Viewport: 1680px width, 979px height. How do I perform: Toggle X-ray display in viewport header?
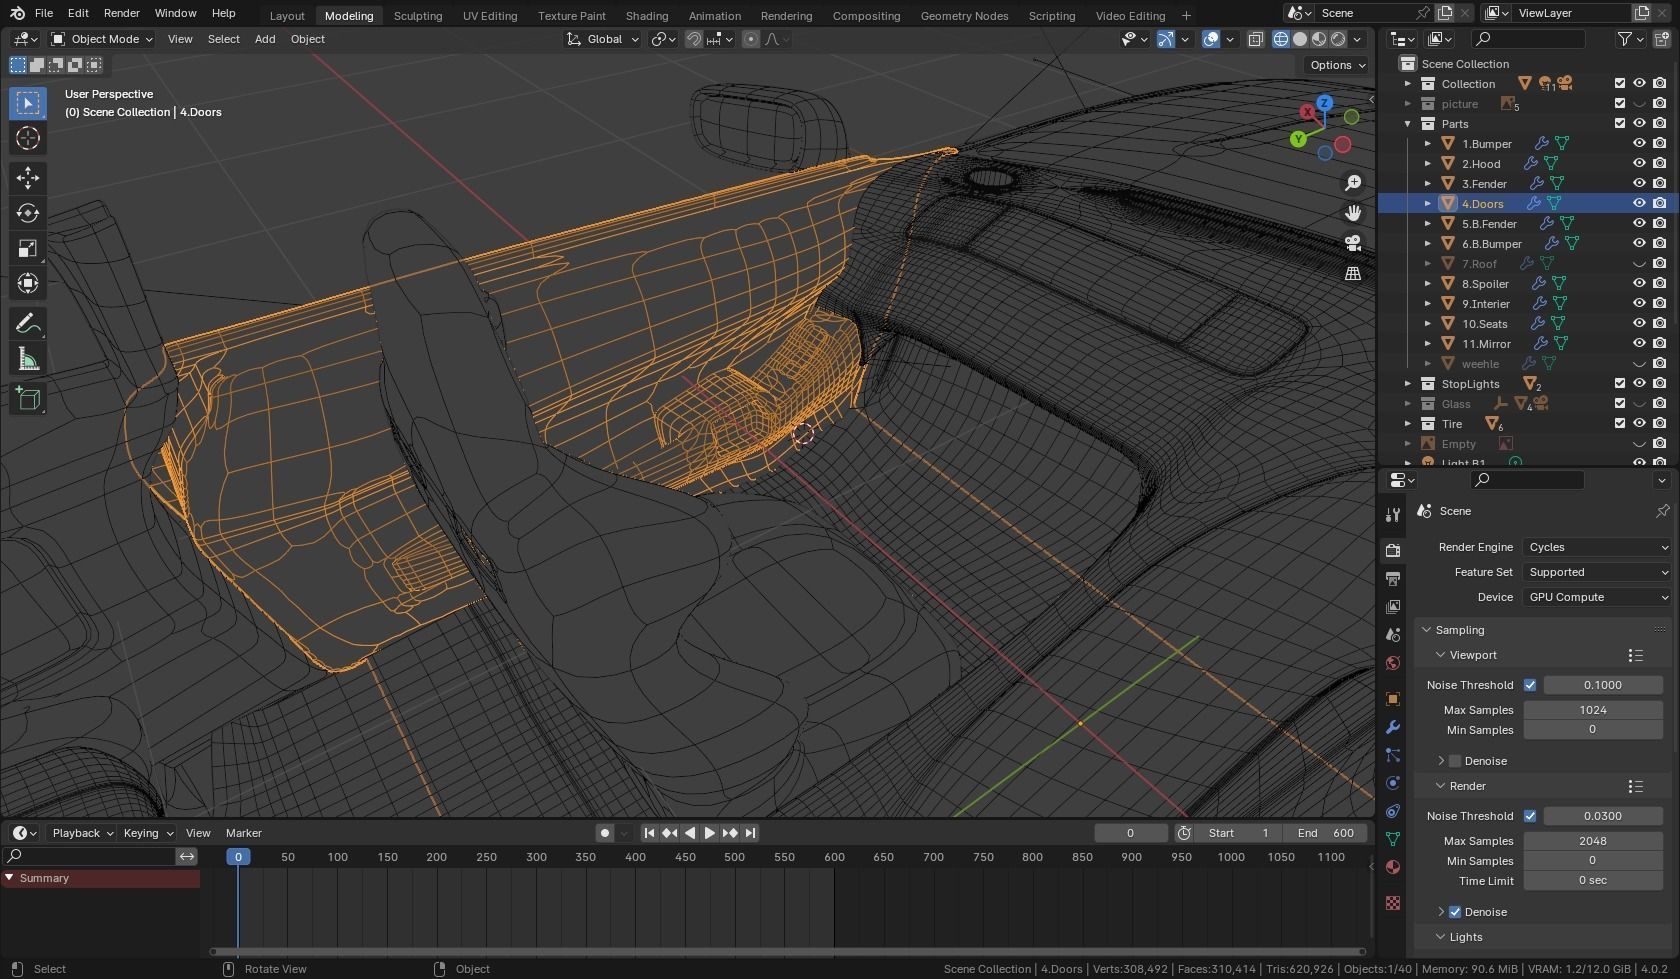[x=1255, y=39]
